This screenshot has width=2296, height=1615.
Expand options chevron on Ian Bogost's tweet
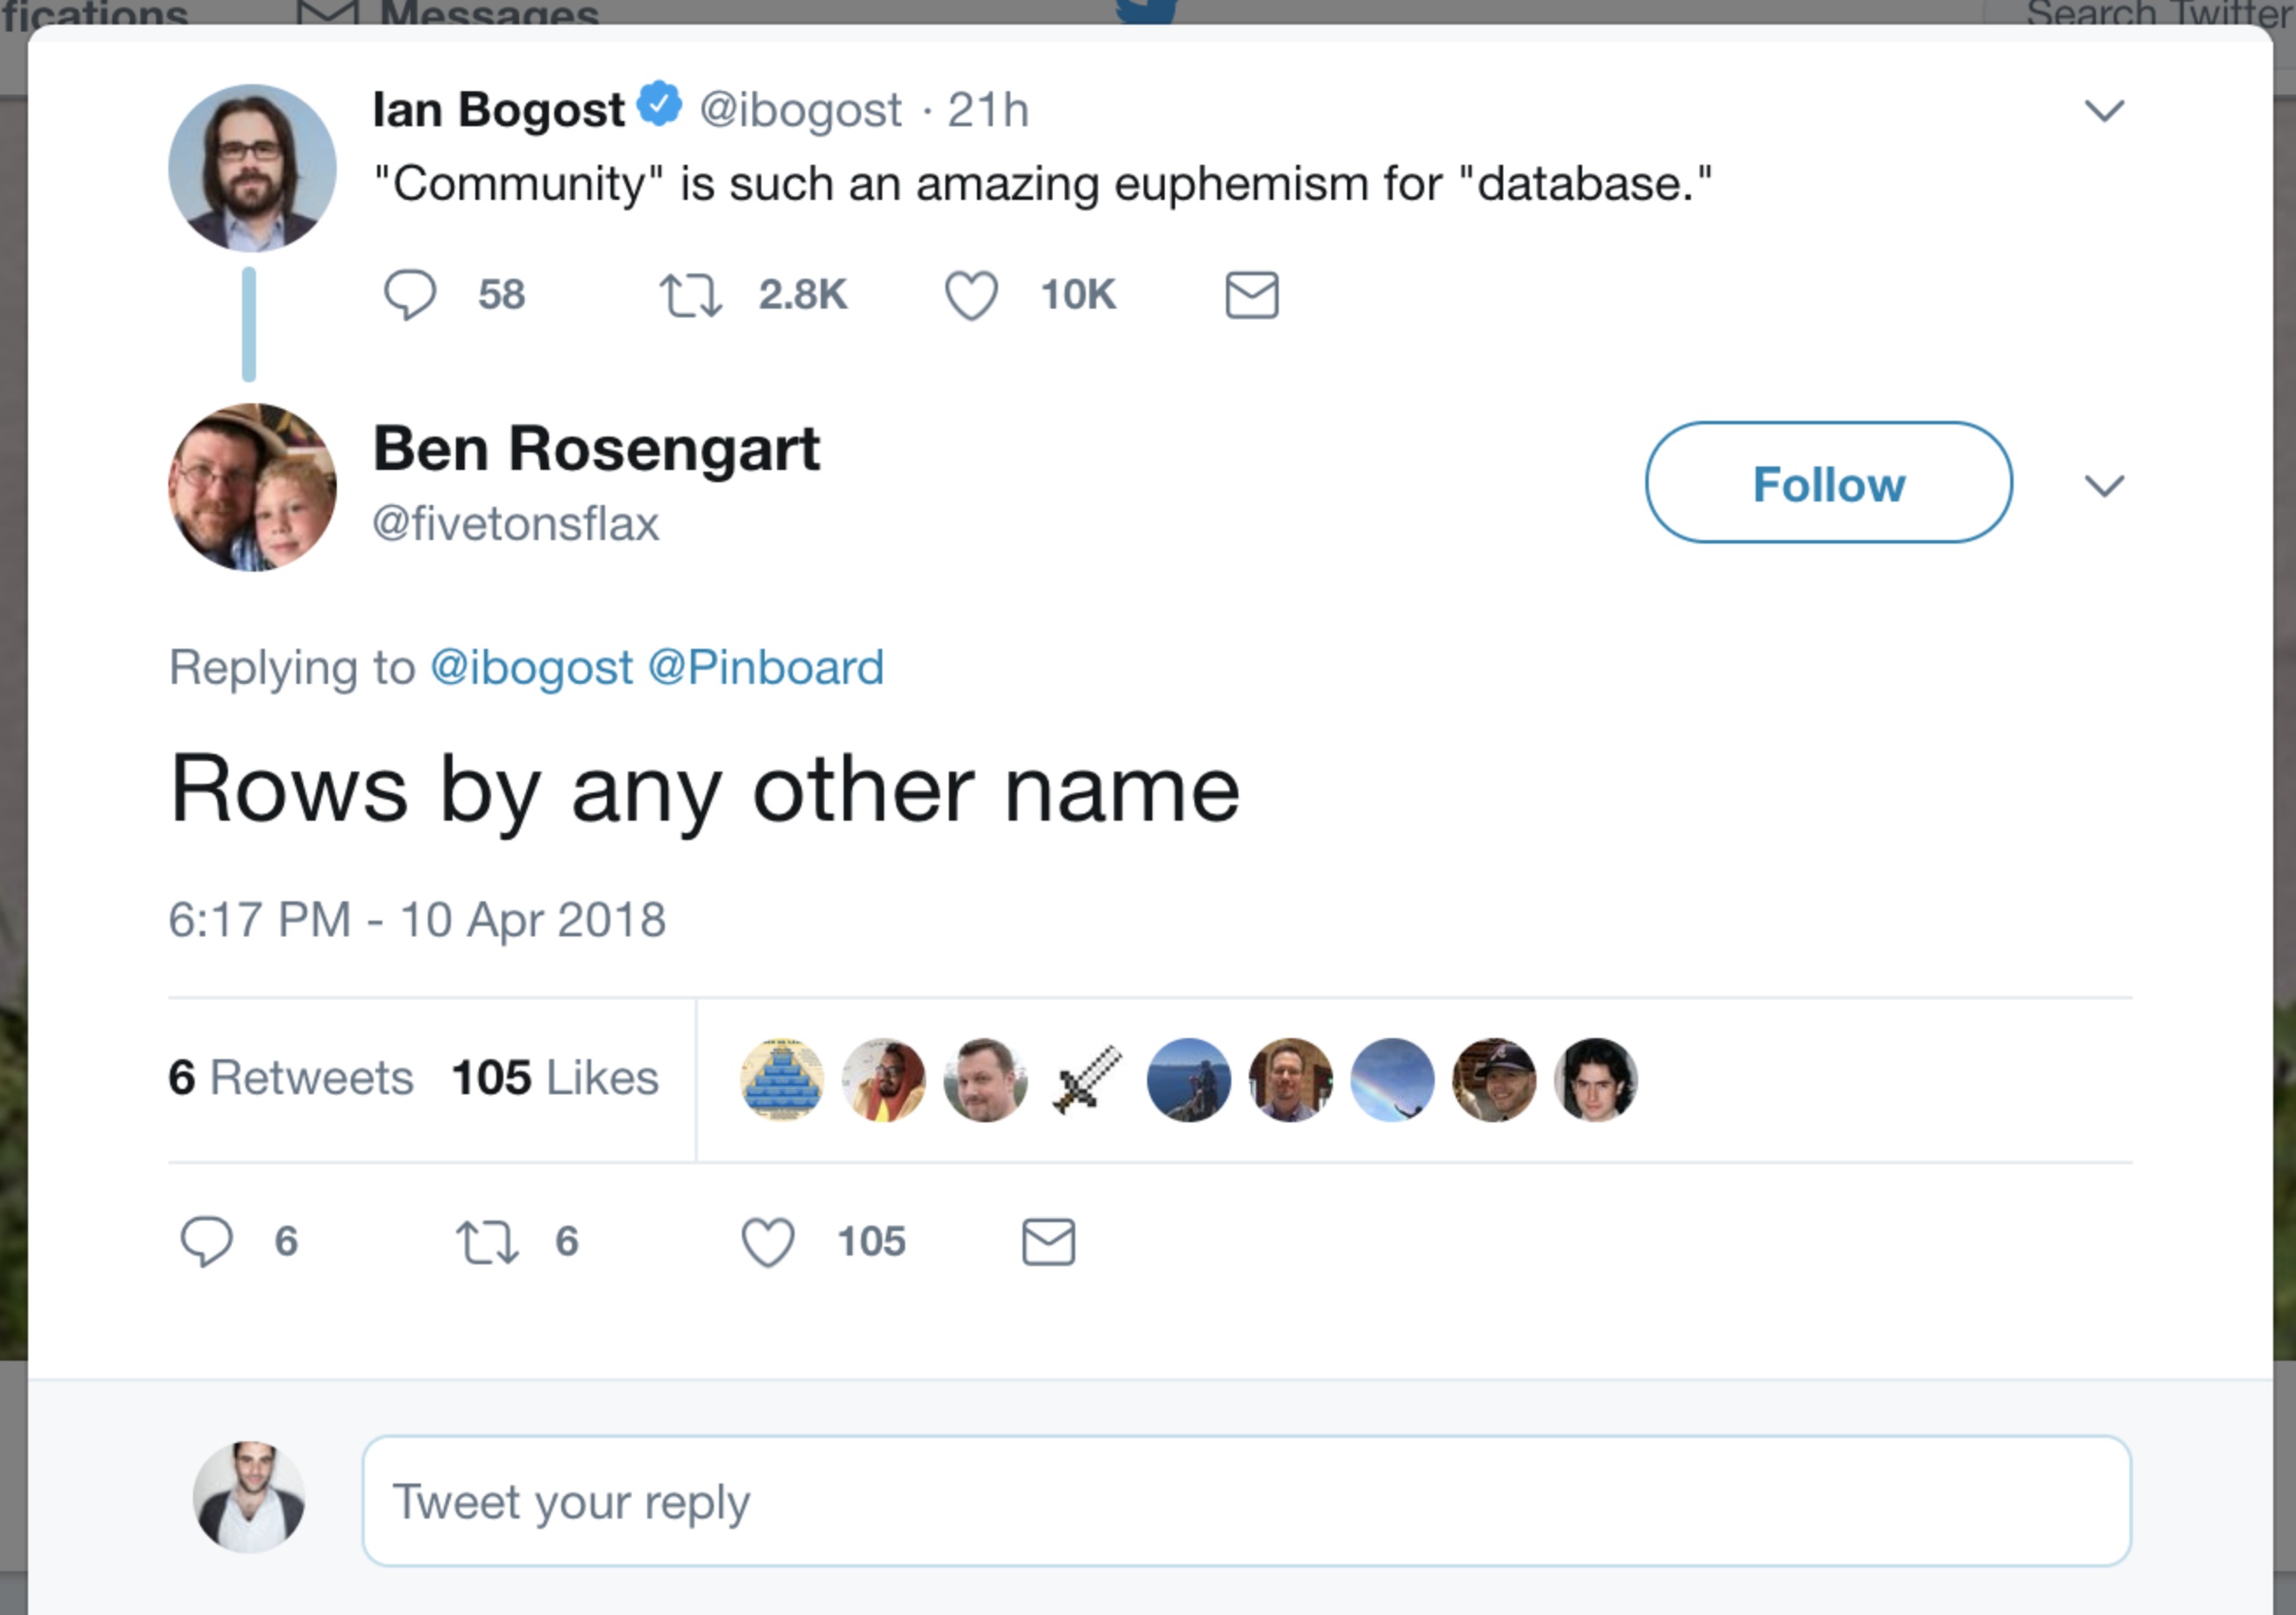(2103, 110)
